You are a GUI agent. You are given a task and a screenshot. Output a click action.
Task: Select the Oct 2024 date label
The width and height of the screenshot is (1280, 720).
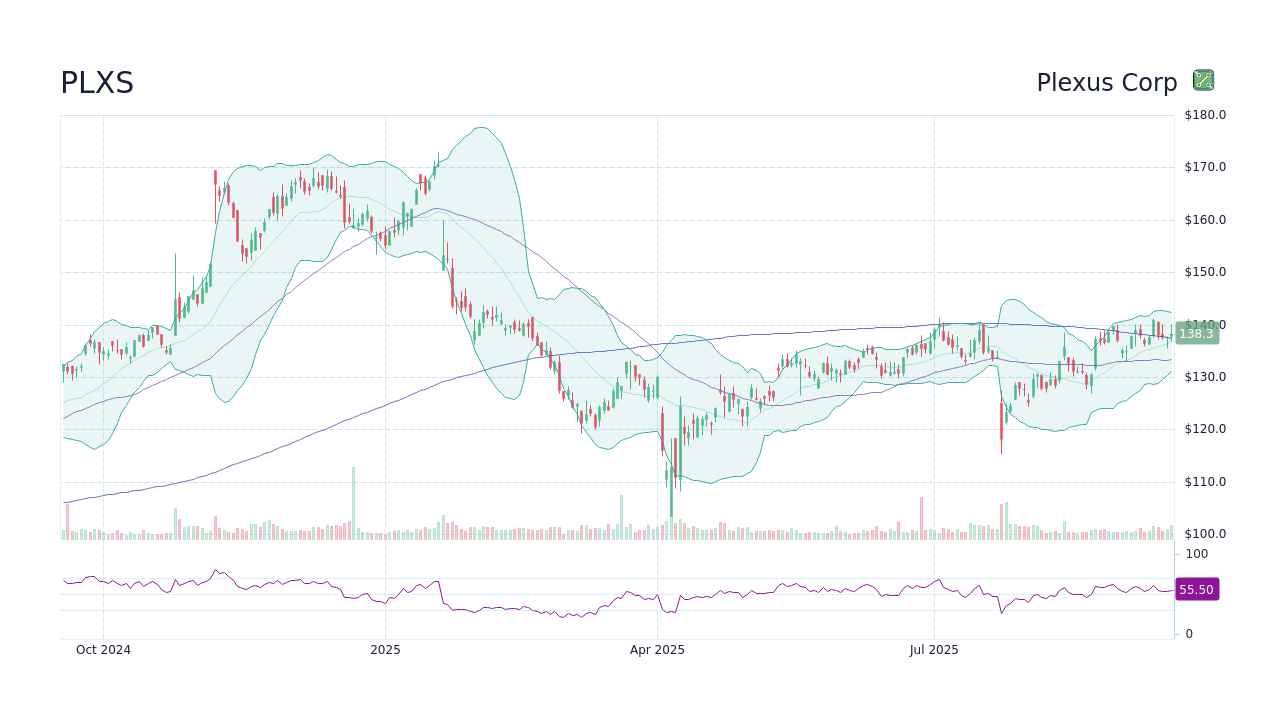[x=103, y=650]
